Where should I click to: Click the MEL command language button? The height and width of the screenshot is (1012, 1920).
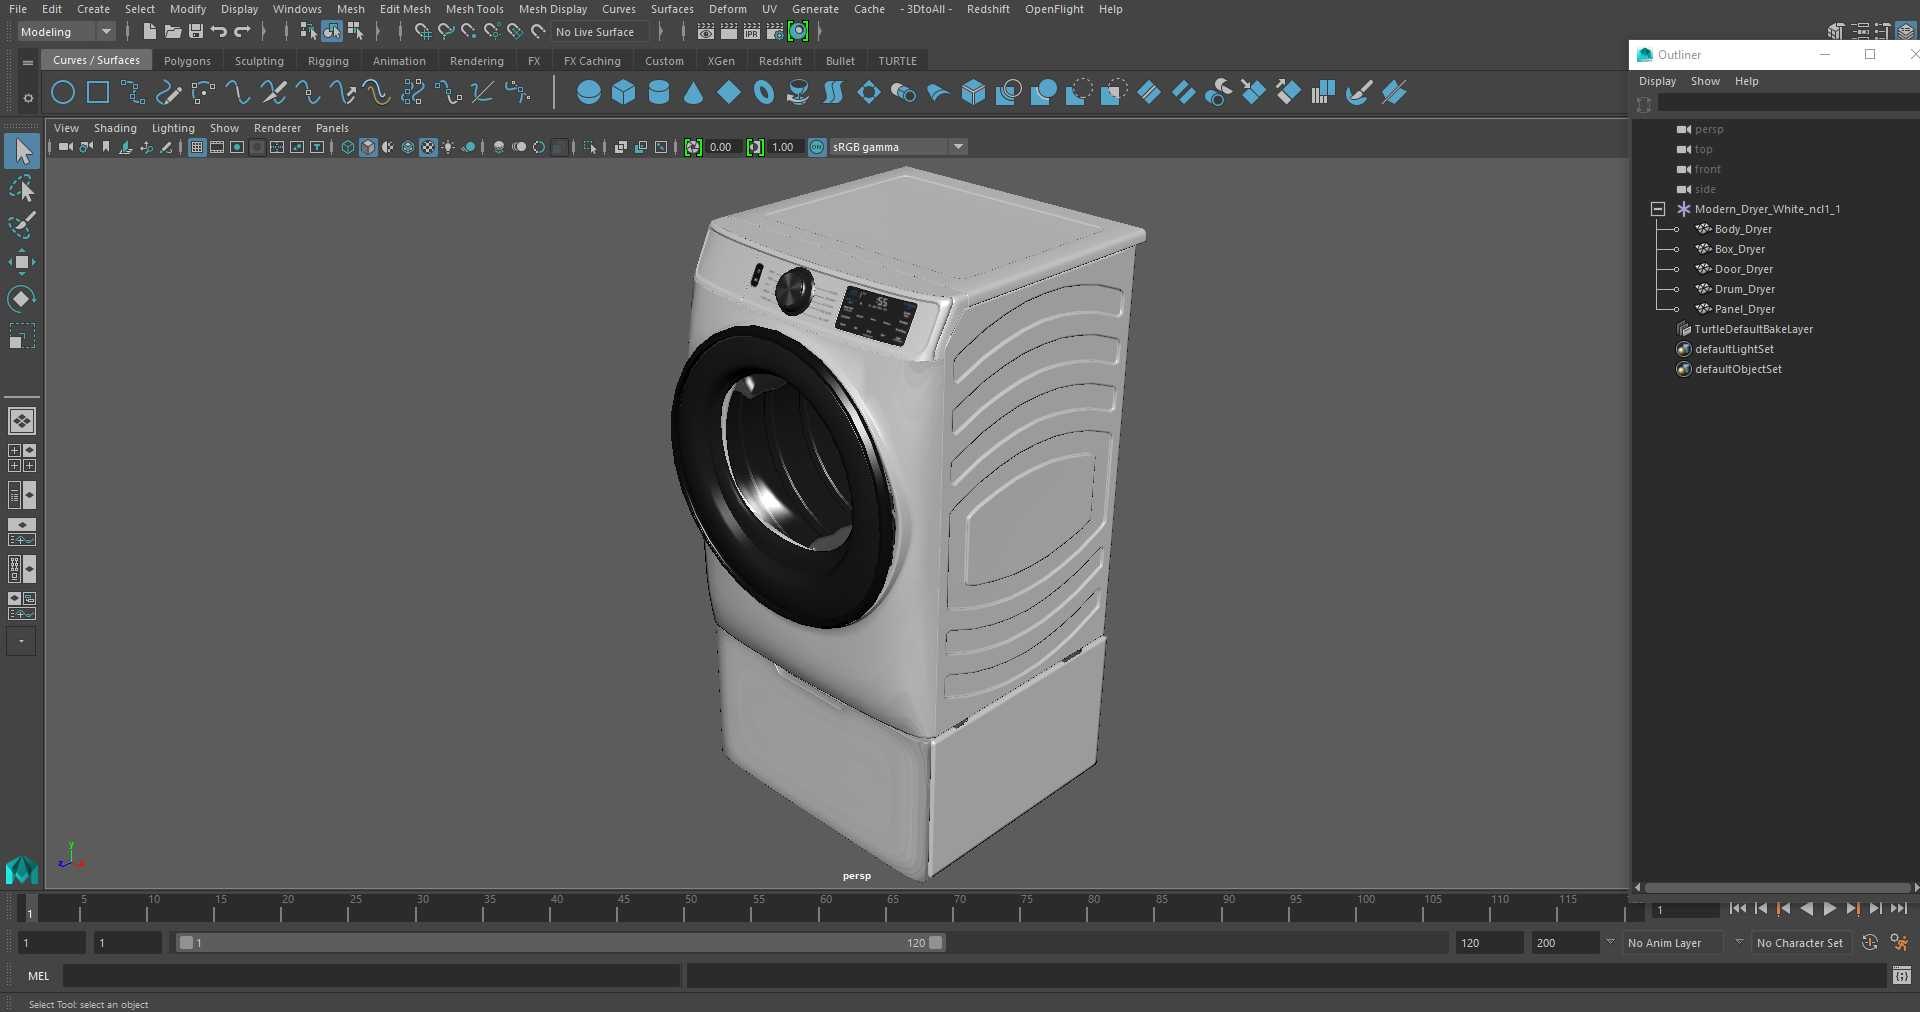pyautogui.click(x=39, y=976)
